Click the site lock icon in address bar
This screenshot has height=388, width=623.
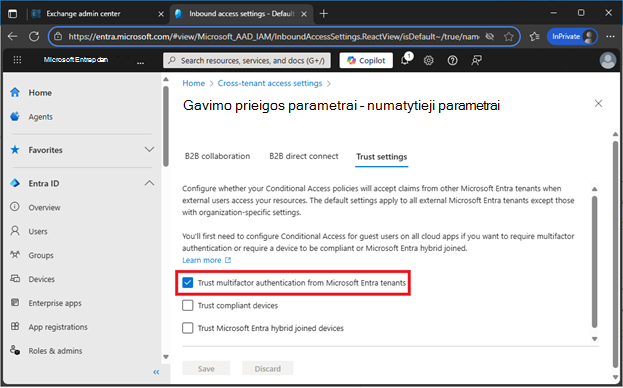pos(58,37)
